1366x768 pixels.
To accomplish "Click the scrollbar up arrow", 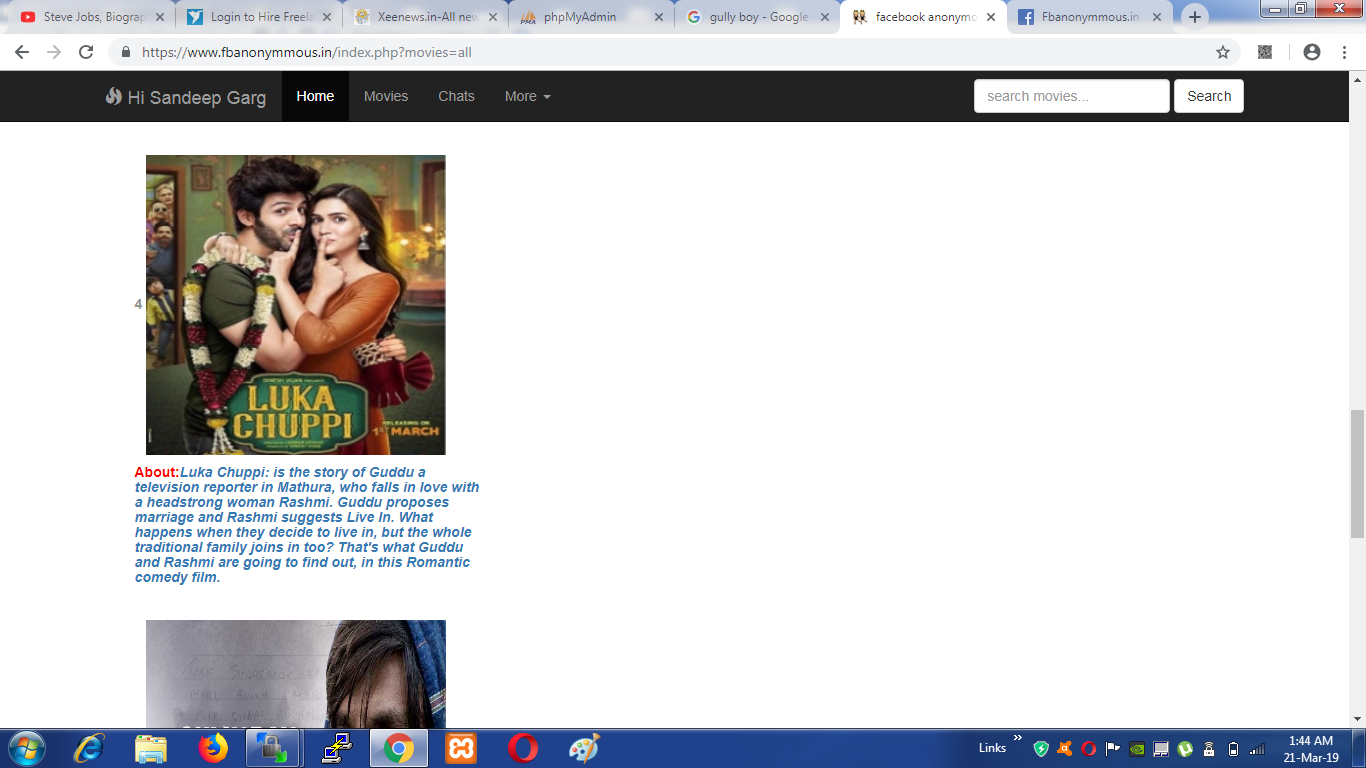I will coord(1357,79).
